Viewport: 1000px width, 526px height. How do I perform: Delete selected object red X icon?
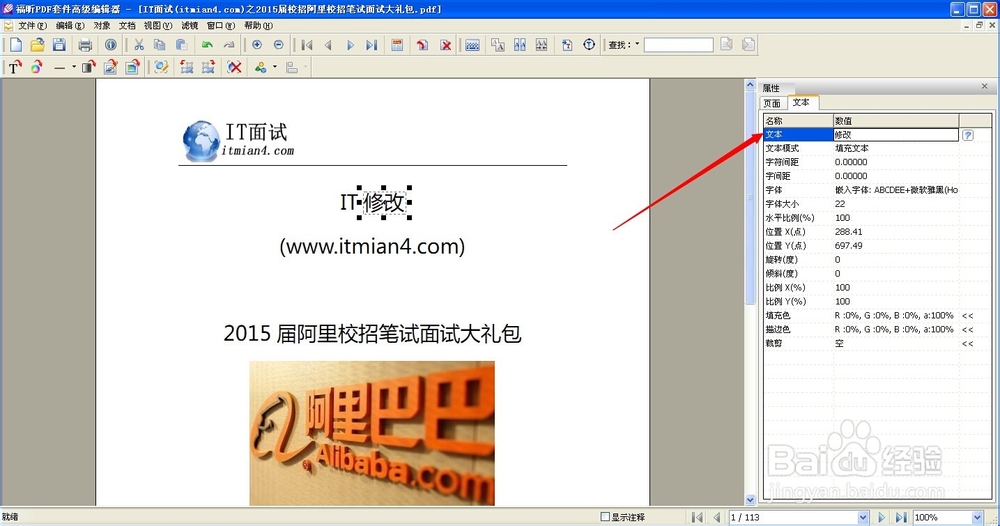[235, 67]
